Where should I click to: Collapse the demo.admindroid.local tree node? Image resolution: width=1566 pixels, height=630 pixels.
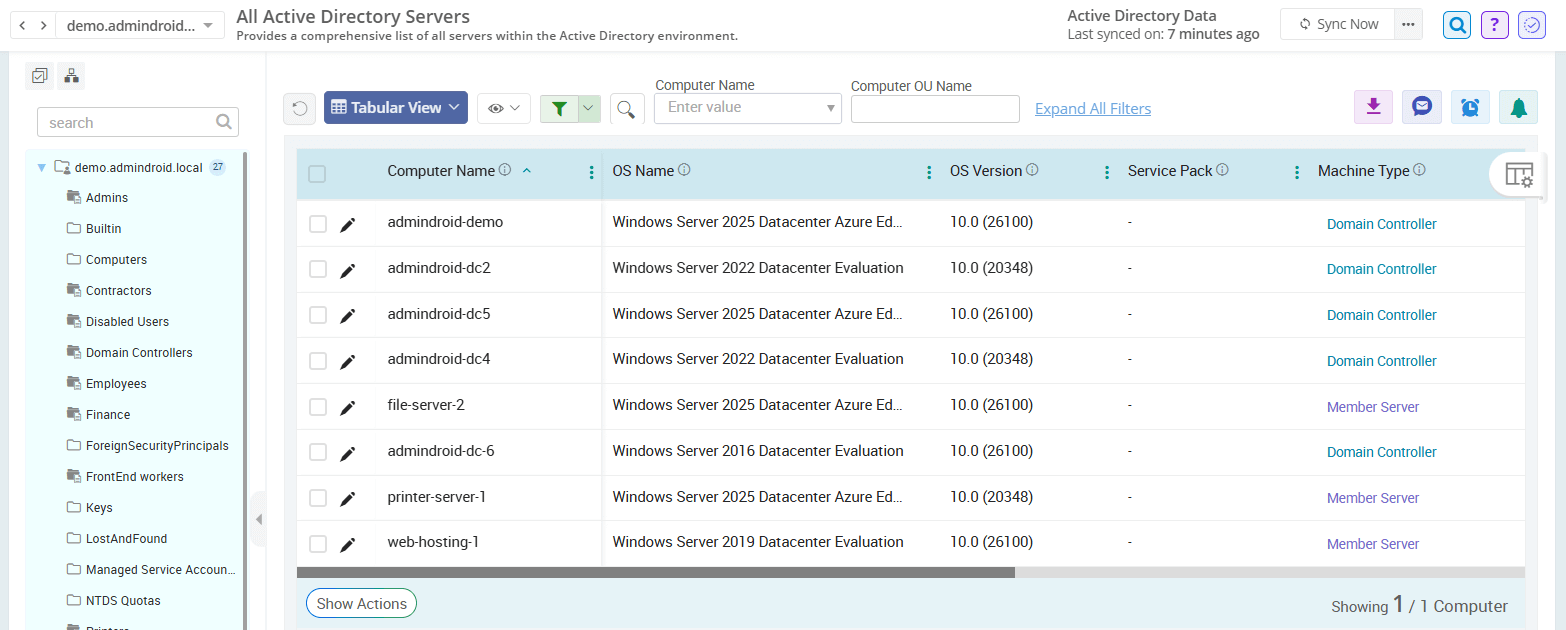click(x=40, y=167)
